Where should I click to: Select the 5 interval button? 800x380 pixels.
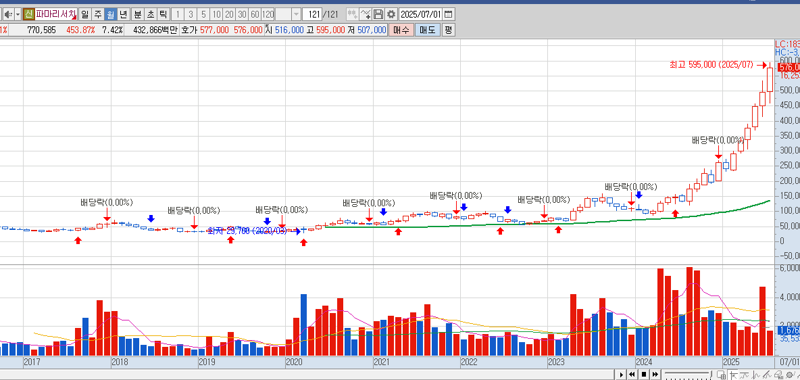tap(204, 14)
